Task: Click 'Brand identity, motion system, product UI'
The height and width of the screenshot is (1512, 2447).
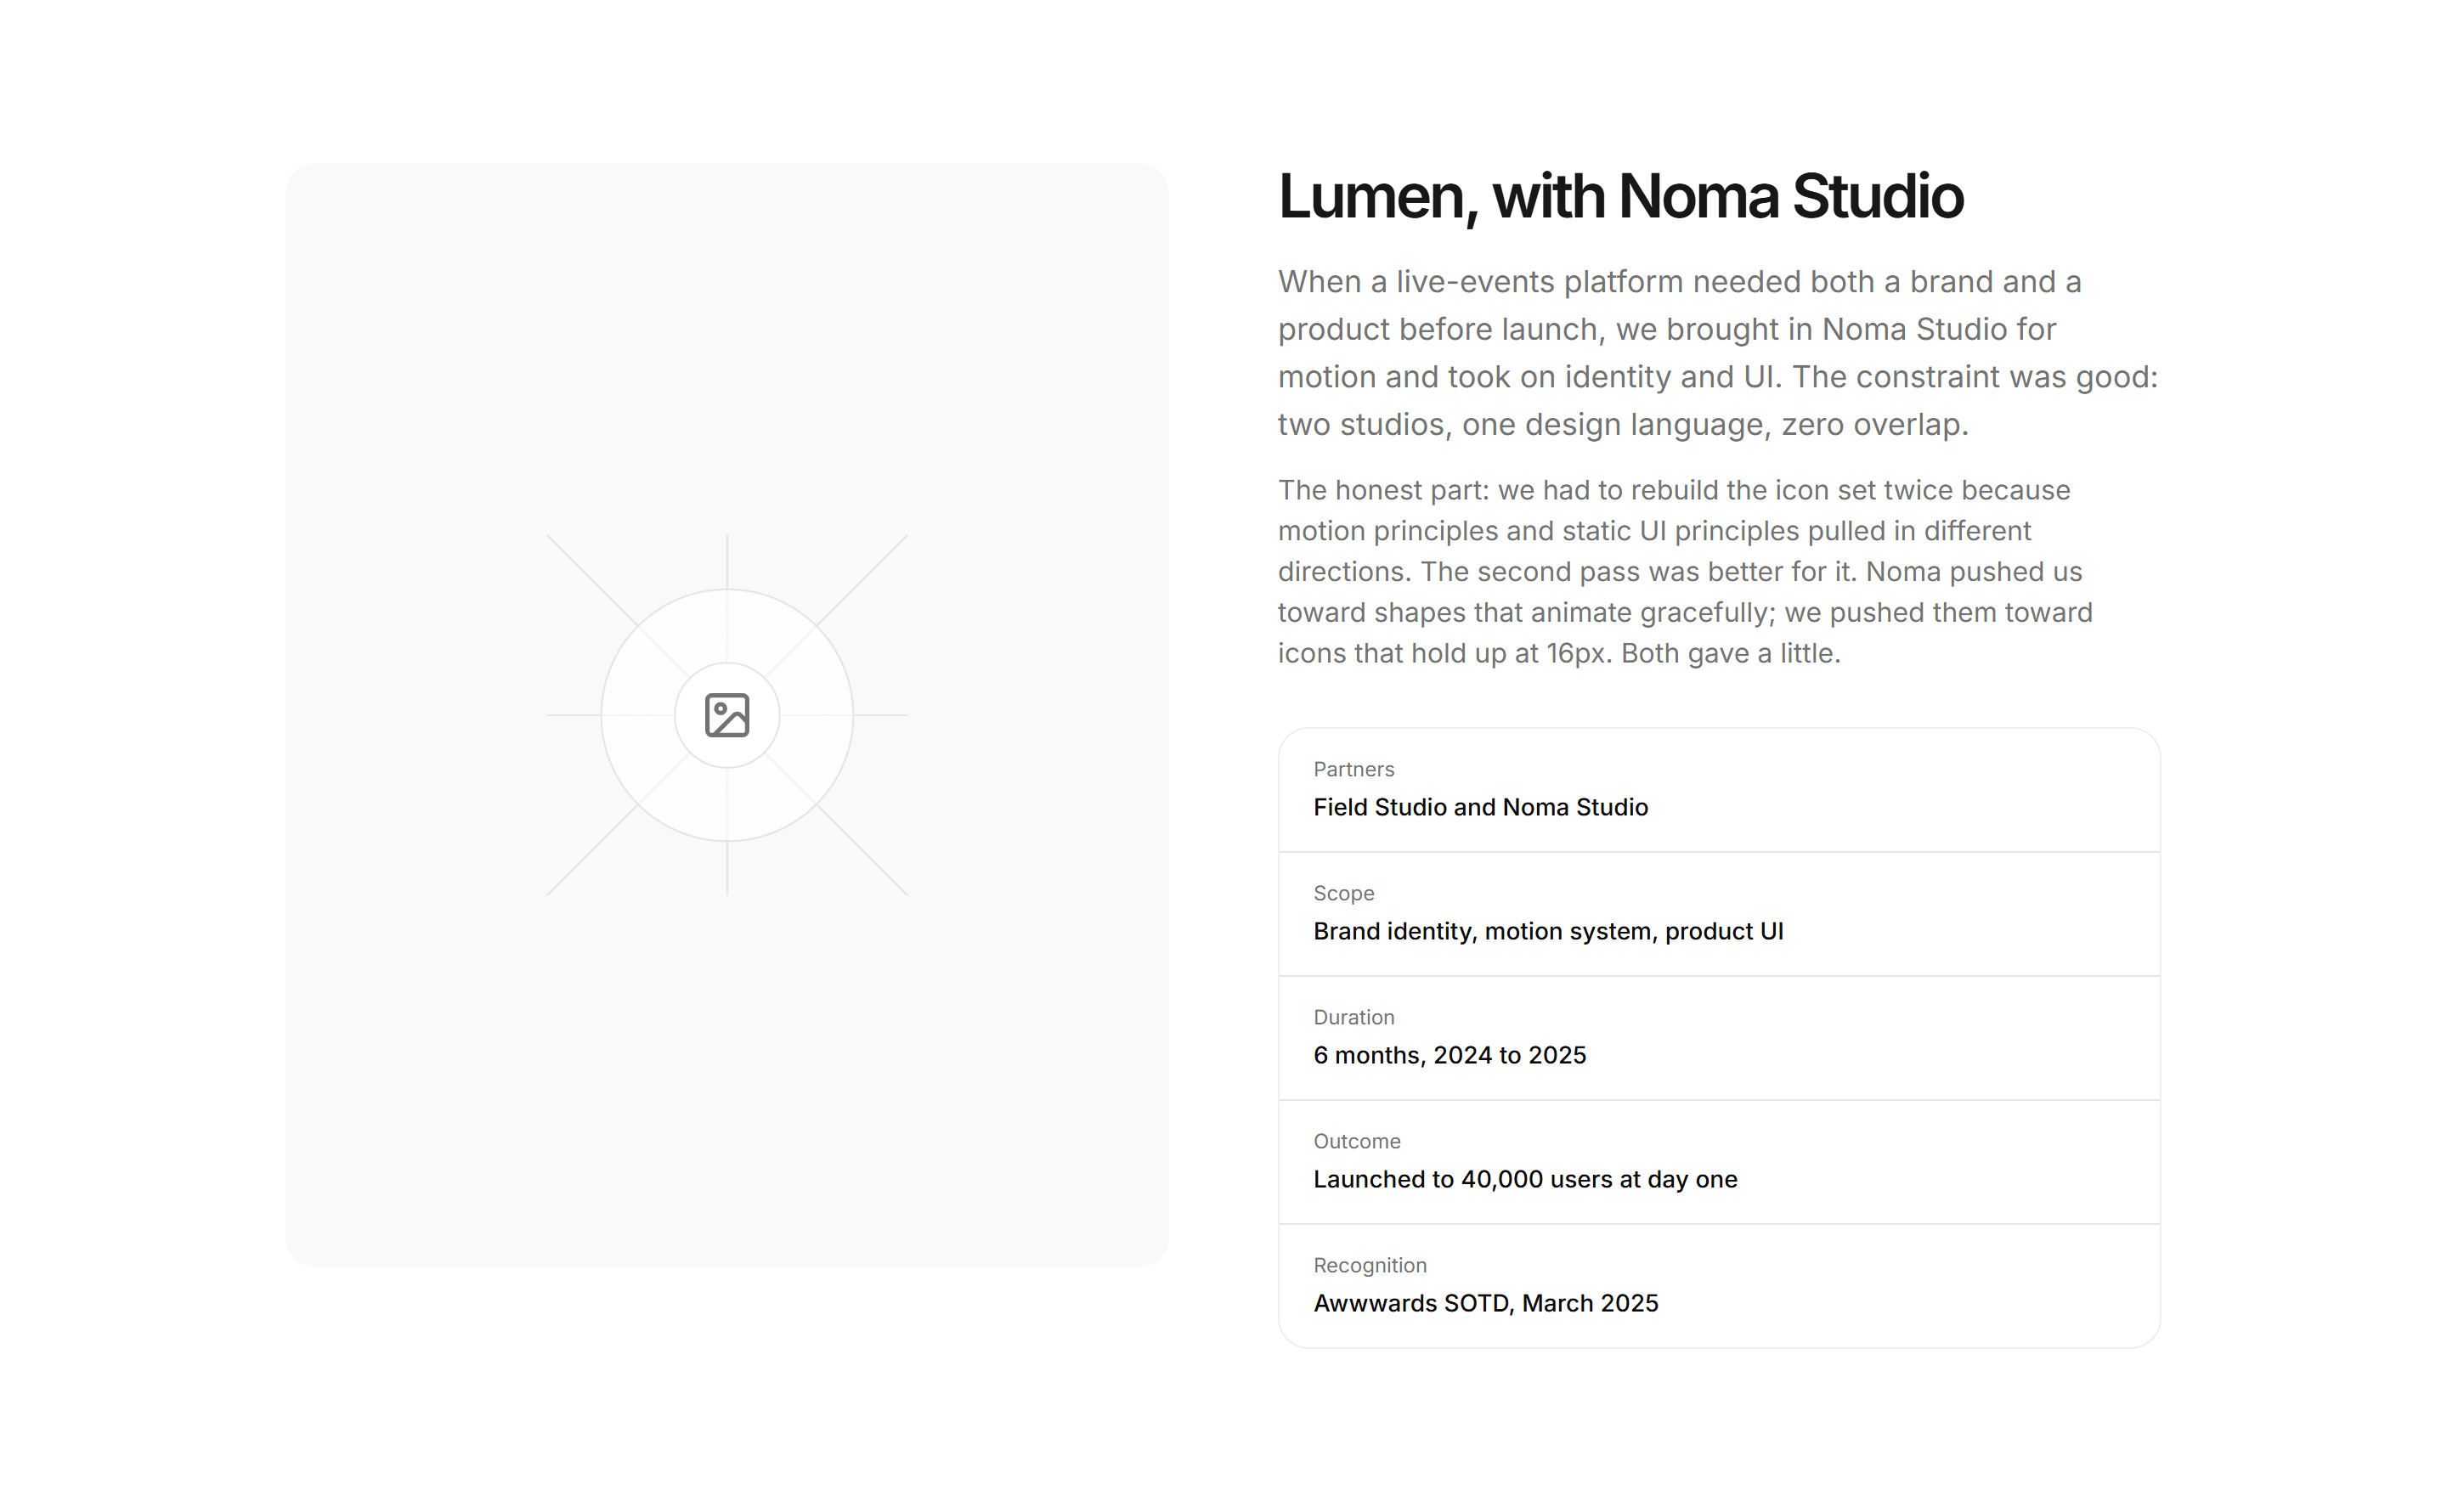Action: point(1548,931)
